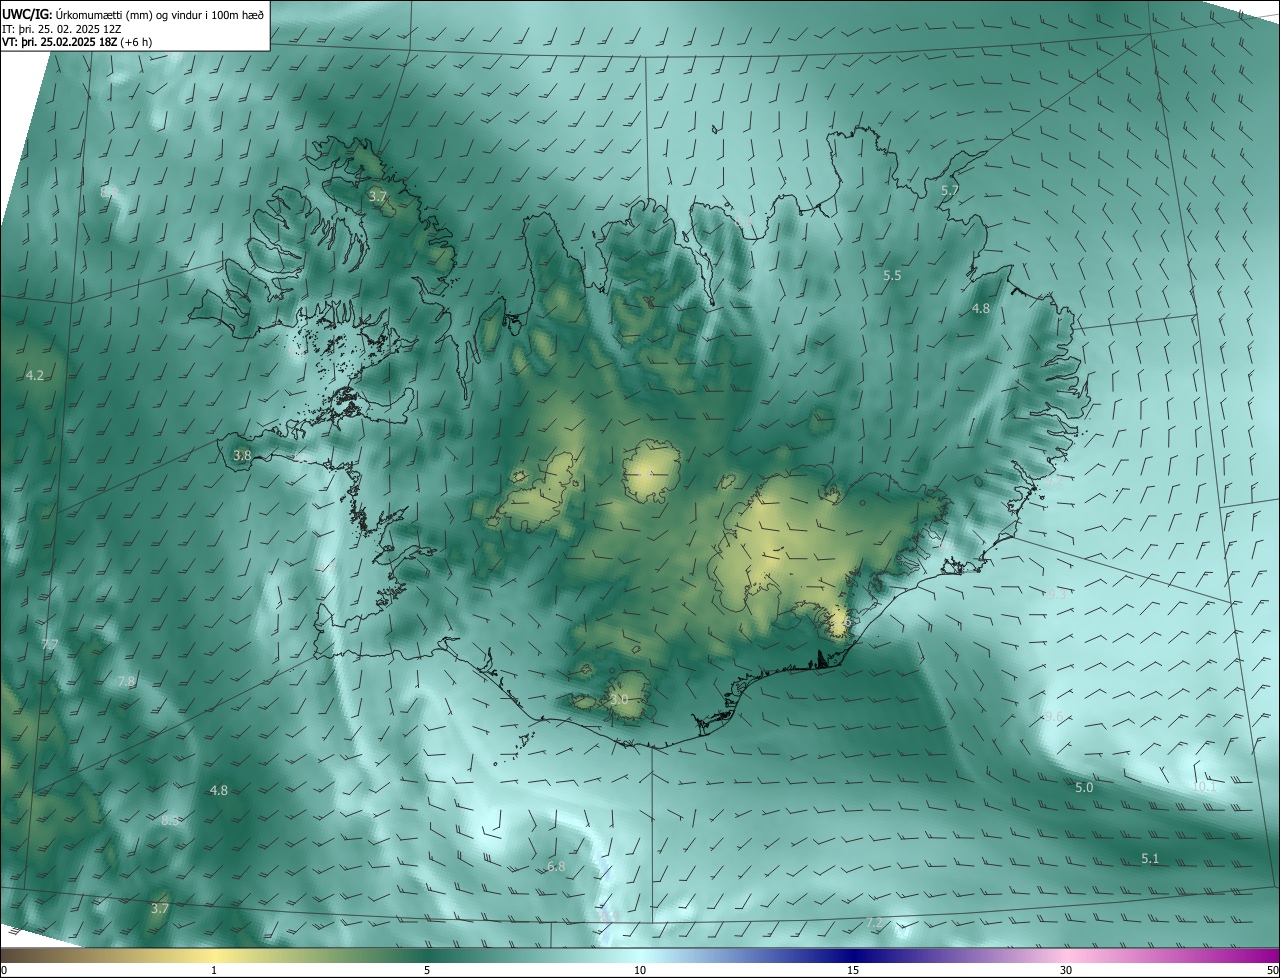Viewport: 1280px width, 978px height.
Task: Click the 50 tick on color scale
Action: point(1272,970)
